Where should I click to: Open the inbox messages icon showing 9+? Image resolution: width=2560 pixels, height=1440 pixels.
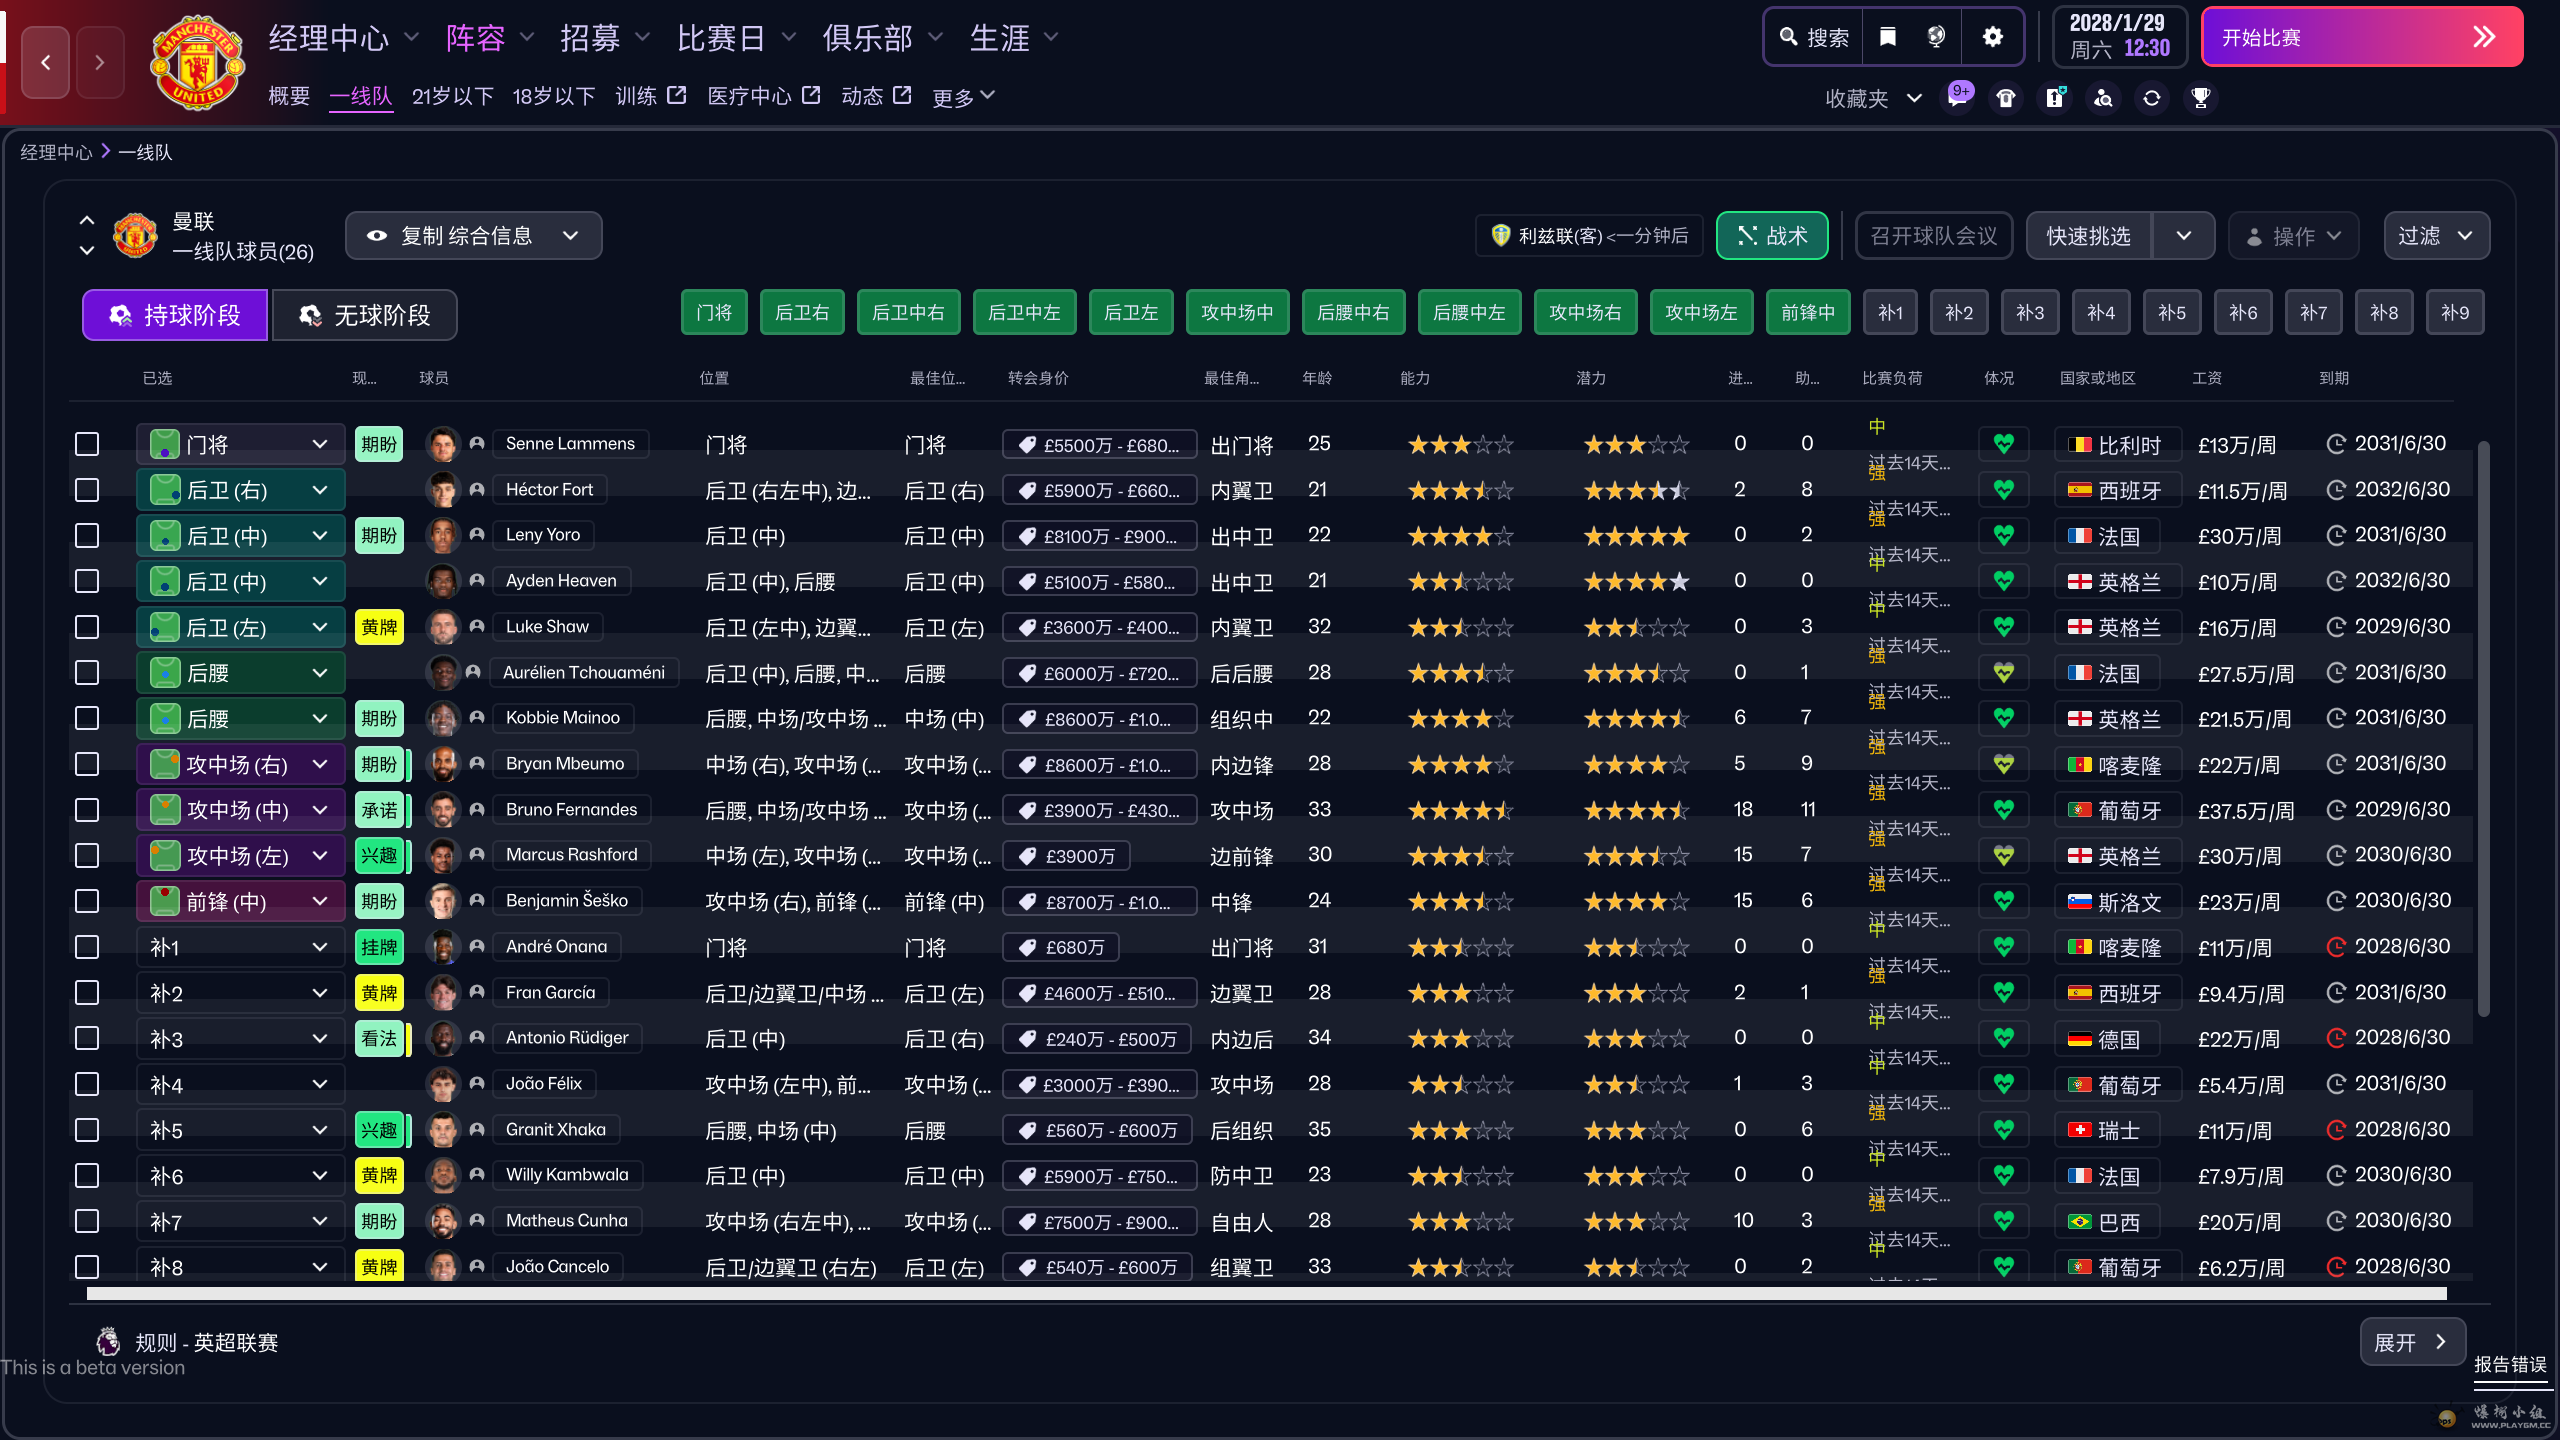click(1958, 97)
